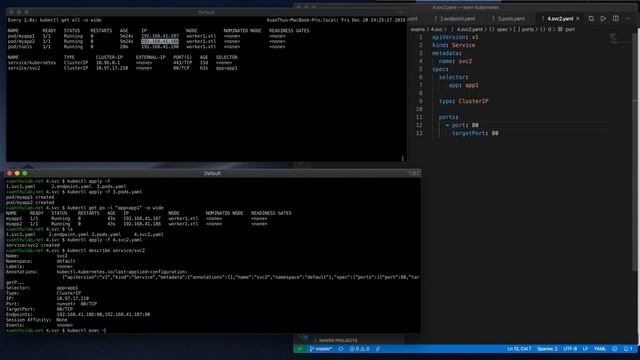Click the green remote indicator in status bar
The width and height of the screenshot is (640, 360).
pos(300,349)
